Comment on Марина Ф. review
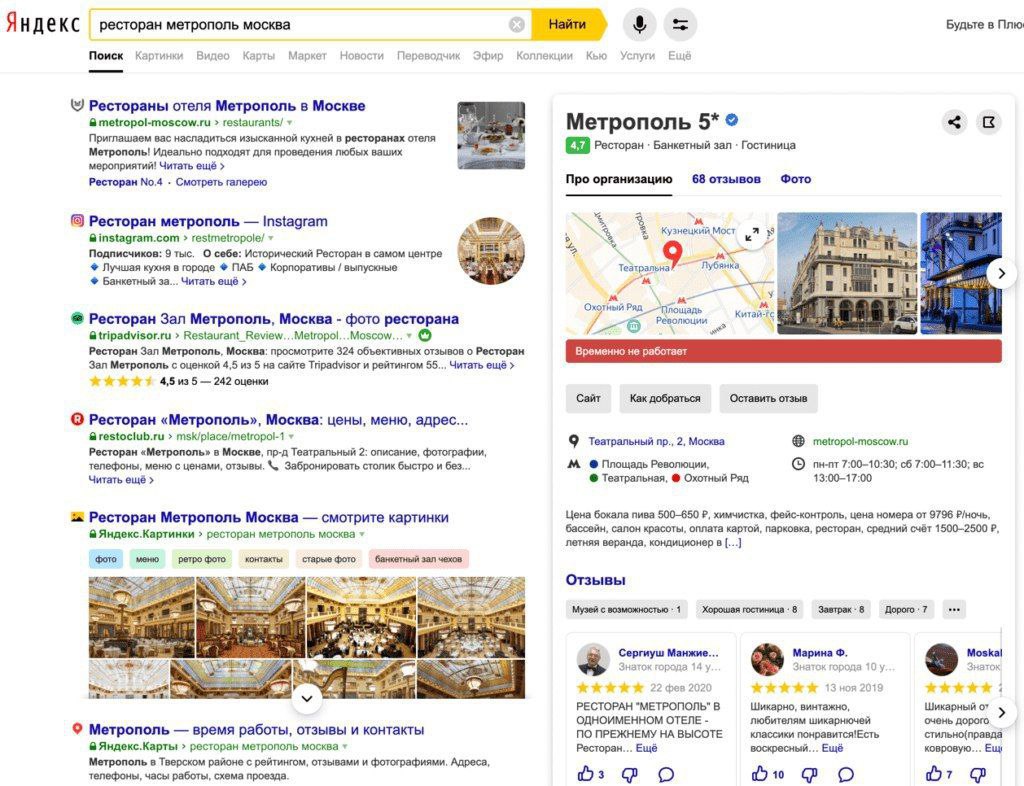This screenshot has width=1024, height=786. coord(846,775)
